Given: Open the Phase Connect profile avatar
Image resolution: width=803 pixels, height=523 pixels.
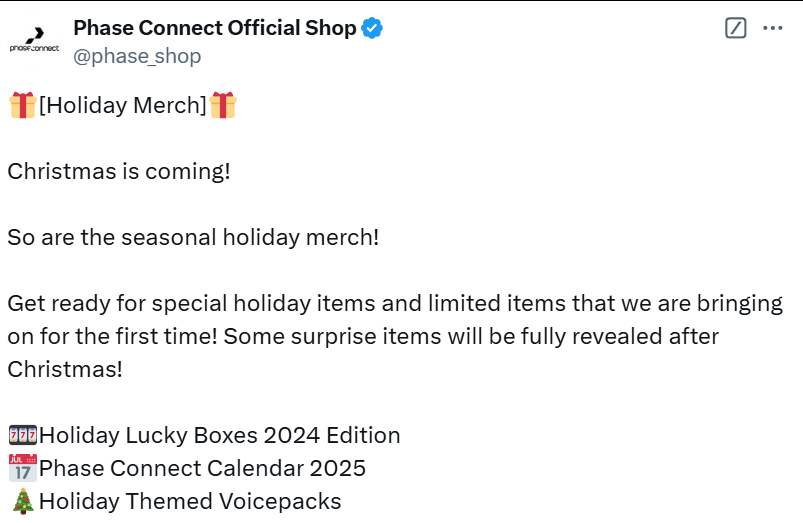Looking at the screenshot, I should point(34,40).
